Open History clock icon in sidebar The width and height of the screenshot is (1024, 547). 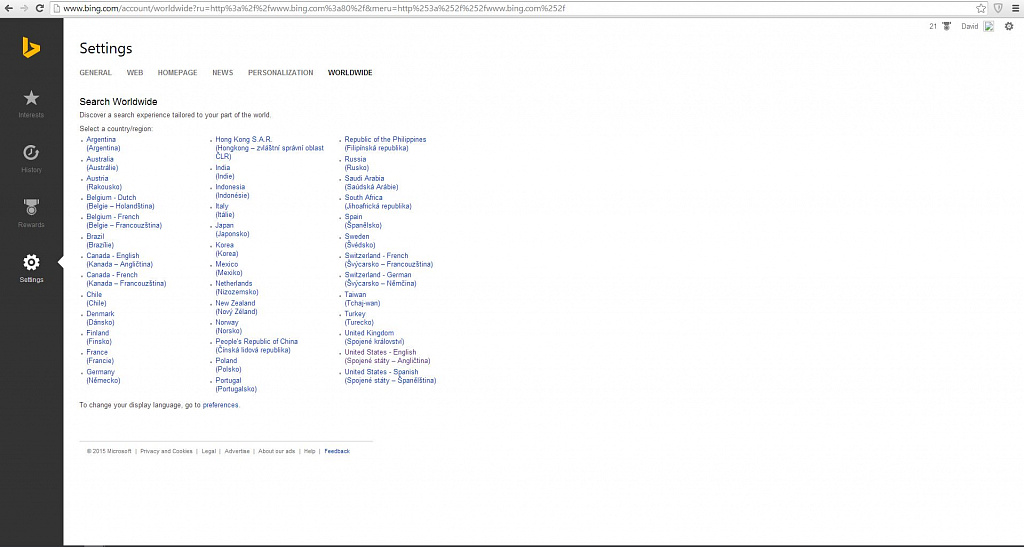31,153
